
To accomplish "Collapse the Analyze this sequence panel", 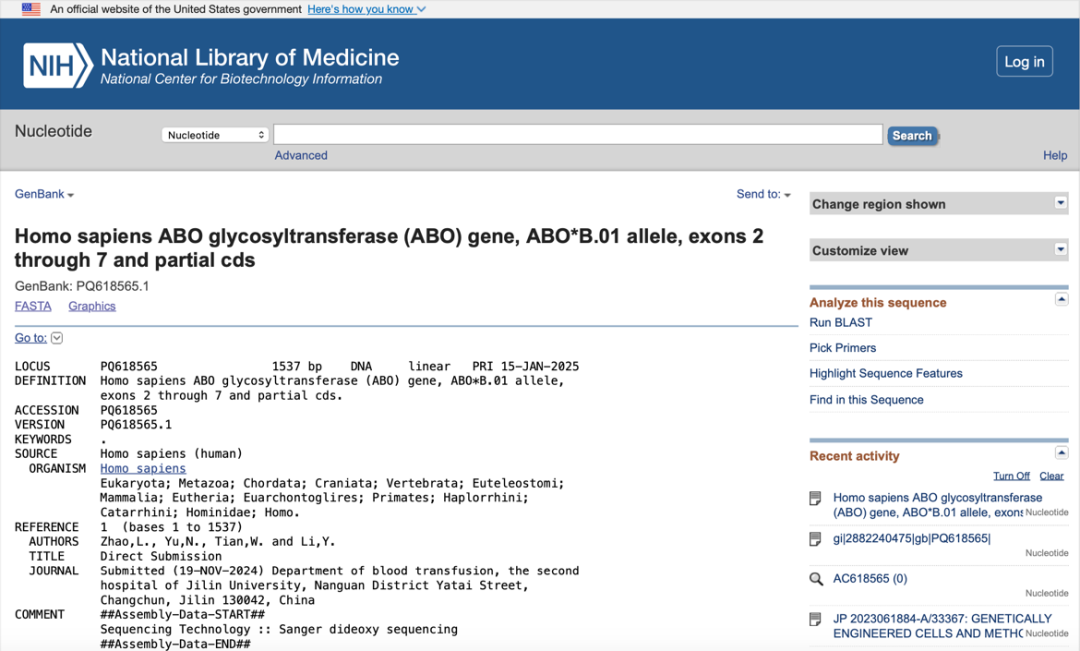I will pos(1061,300).
